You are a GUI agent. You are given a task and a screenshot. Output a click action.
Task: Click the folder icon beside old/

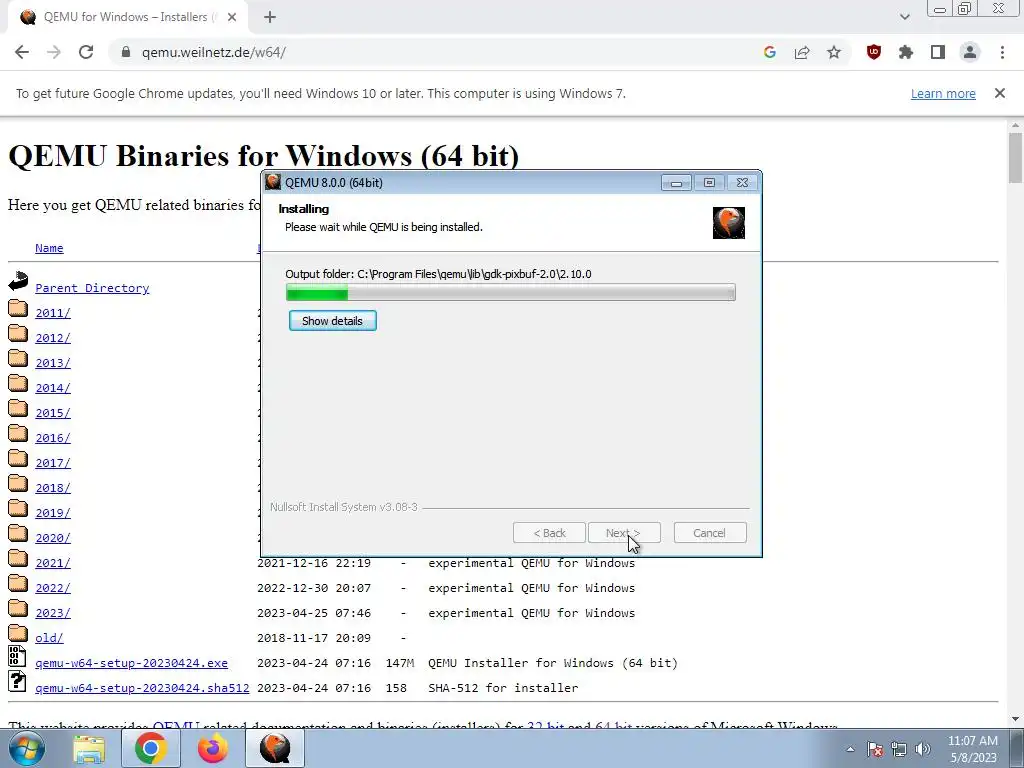click(18, 633)
